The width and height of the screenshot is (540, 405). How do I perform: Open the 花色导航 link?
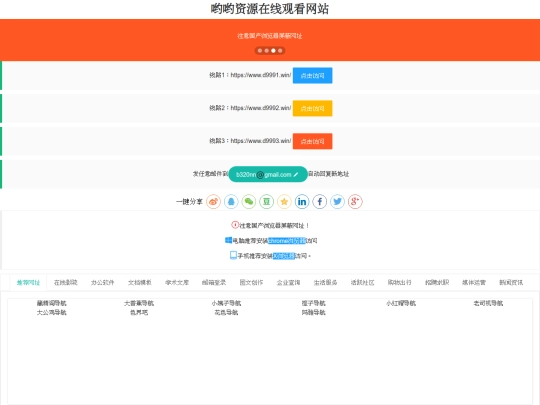coord(226,312)
